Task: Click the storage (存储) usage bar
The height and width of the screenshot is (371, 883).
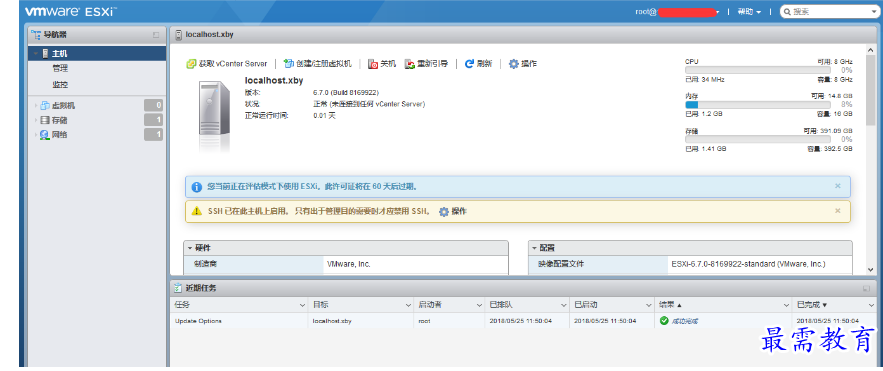Action: point(757,139)
